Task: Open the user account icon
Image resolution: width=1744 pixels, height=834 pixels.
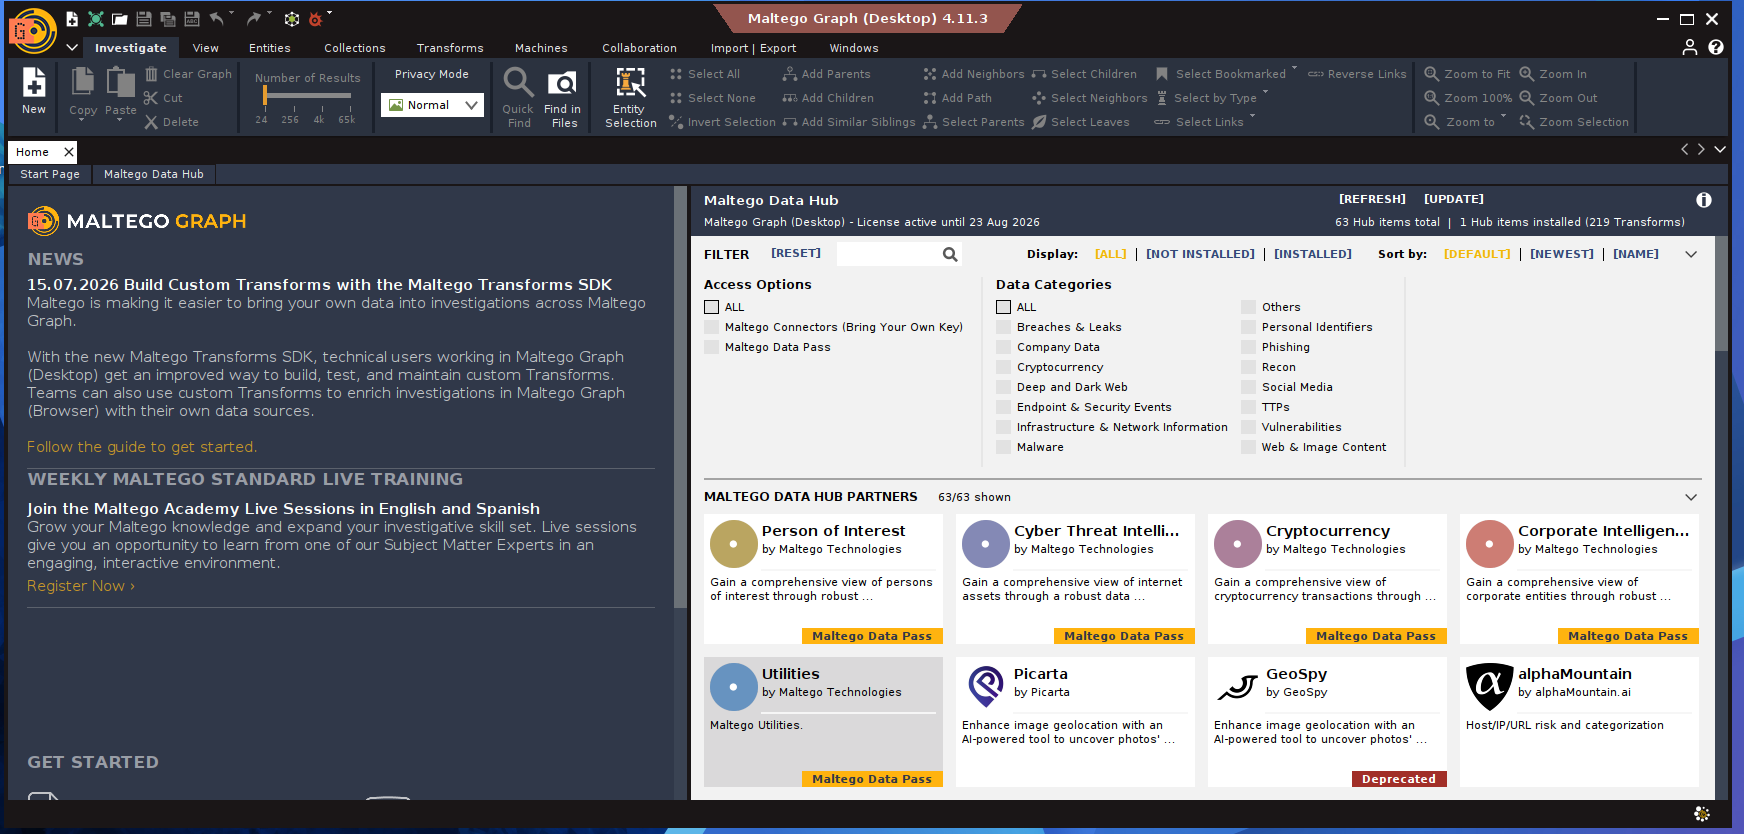Action: click(x=1690, y=47)
